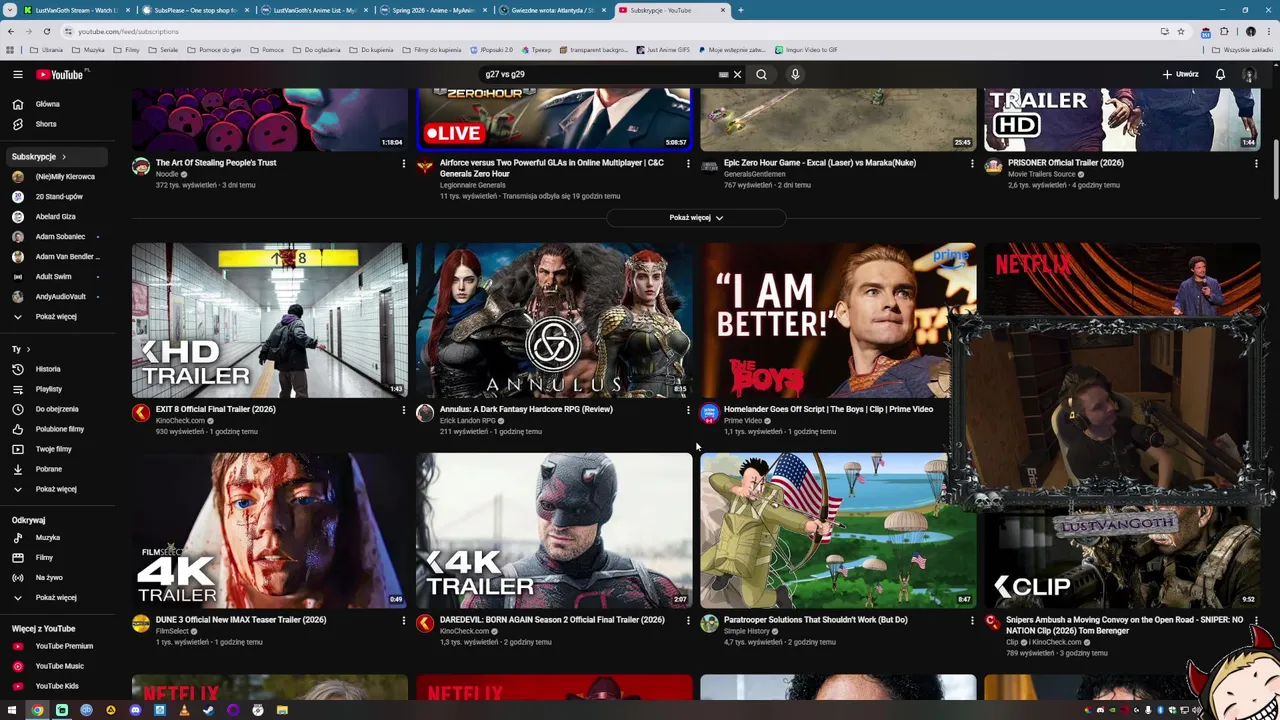This screenshot has width=1280, height=720.
Task: Switch to Gwiezdne wrota Atlantyda tab
Action: (552, 10)
